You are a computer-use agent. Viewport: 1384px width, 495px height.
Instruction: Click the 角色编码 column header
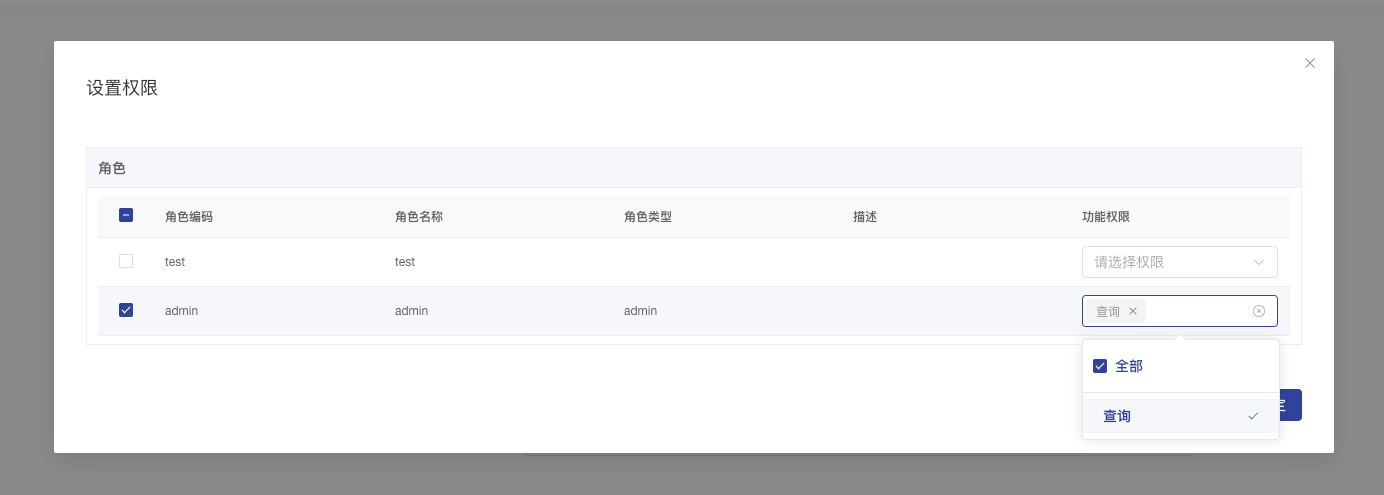point(189,217)
